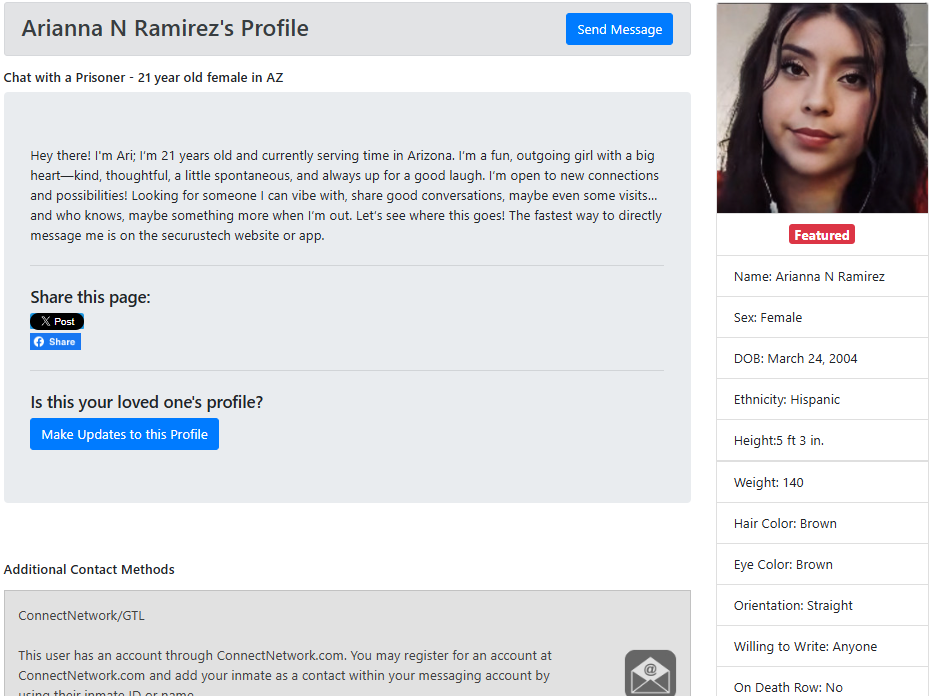Select the Arianna N Ramirez's Profile heading
929x696 pixels.
(x=165, y=28)
